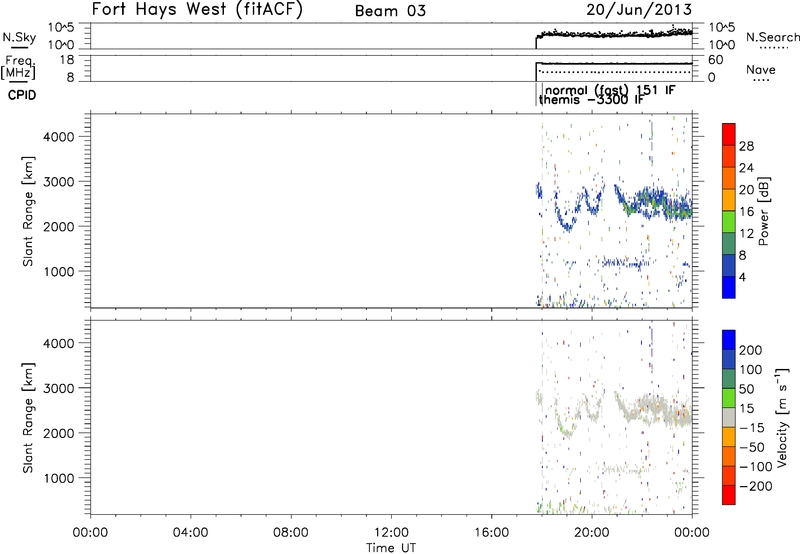Click the red bottom Velocity colorbar segment
The height and width of the screenshot is (554, 800).
(x=729, y=495)
